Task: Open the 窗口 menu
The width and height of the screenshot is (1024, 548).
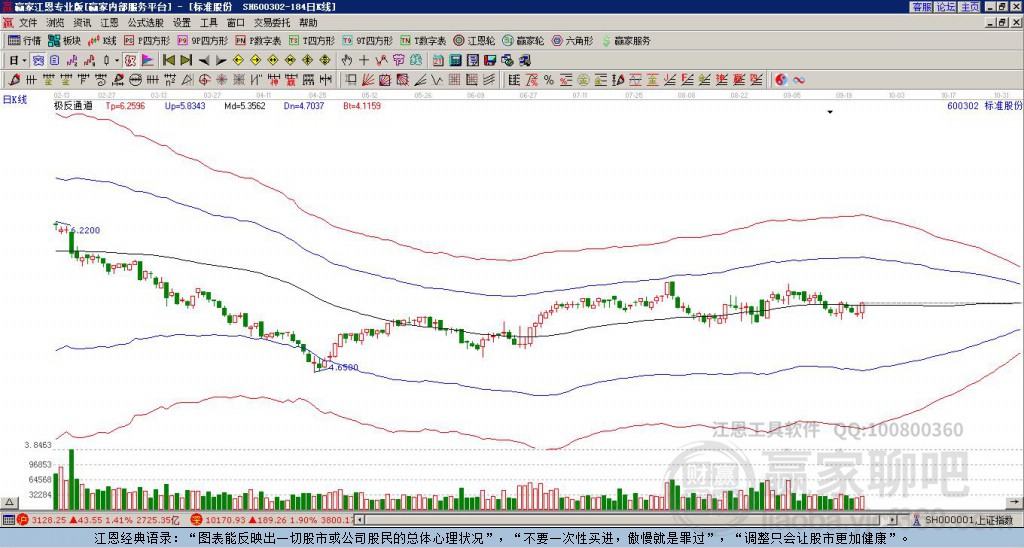Action: tap(236, 23)
